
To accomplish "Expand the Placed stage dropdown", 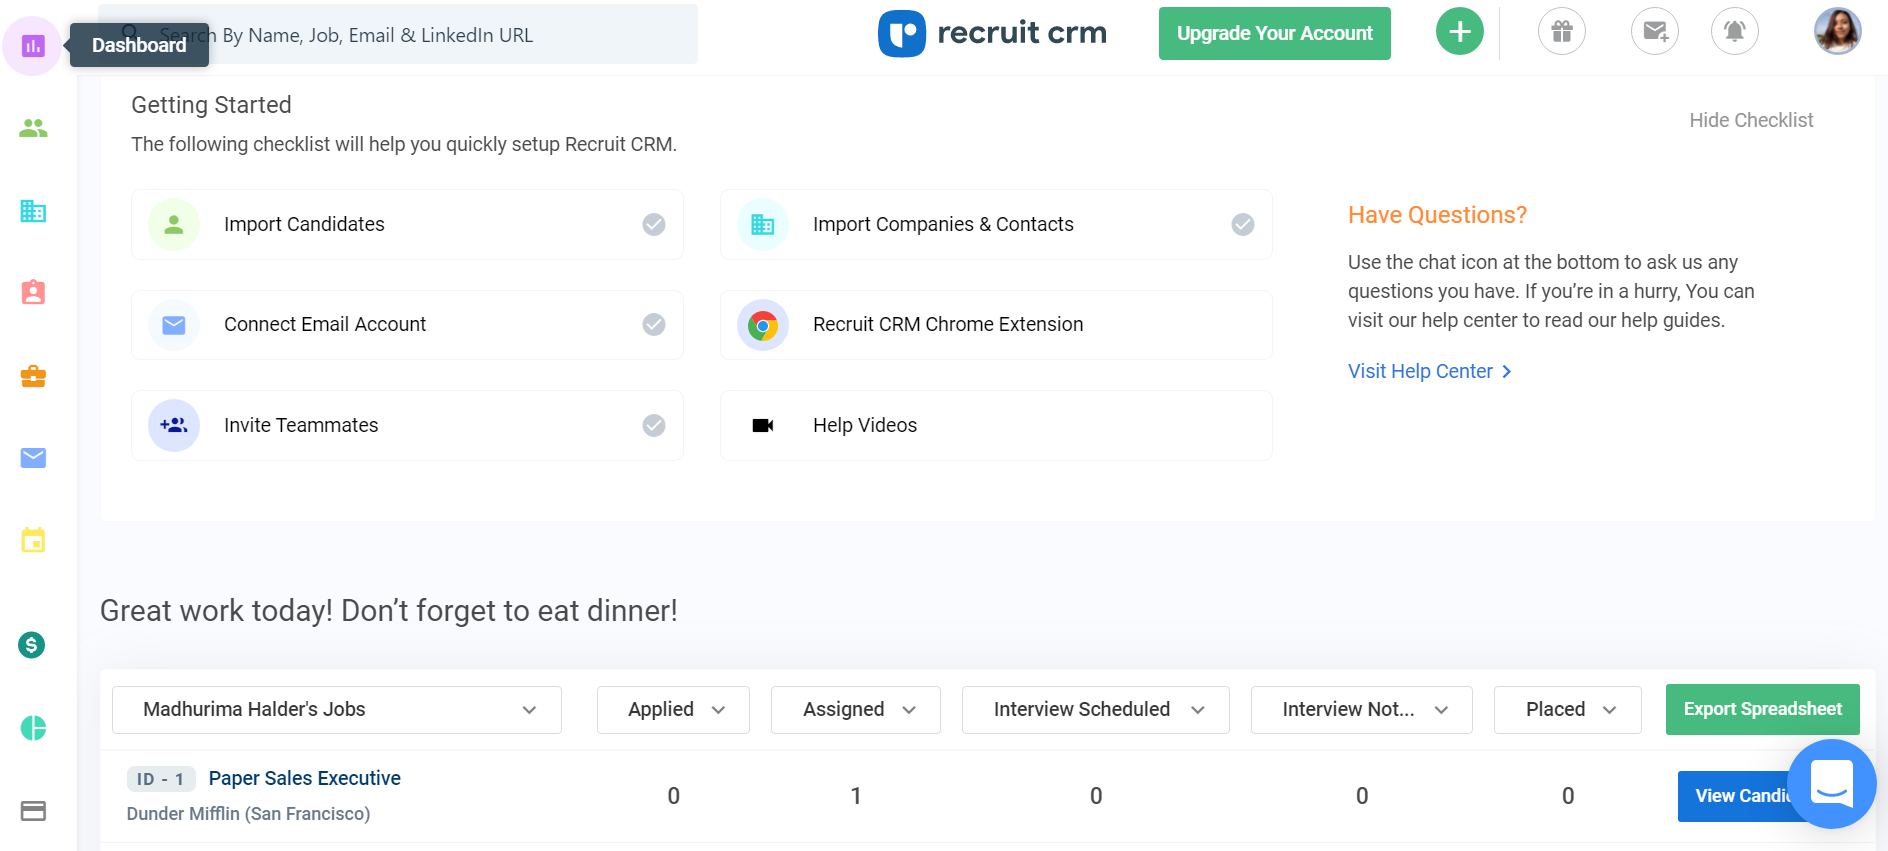I will pos(1568,710).
